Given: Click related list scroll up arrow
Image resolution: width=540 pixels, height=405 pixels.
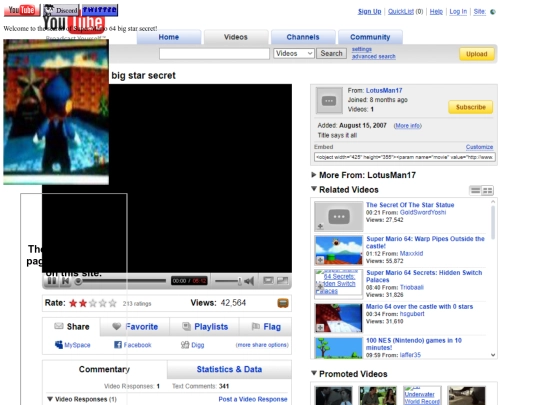Looking at the screenshot, I should [493, 202].
